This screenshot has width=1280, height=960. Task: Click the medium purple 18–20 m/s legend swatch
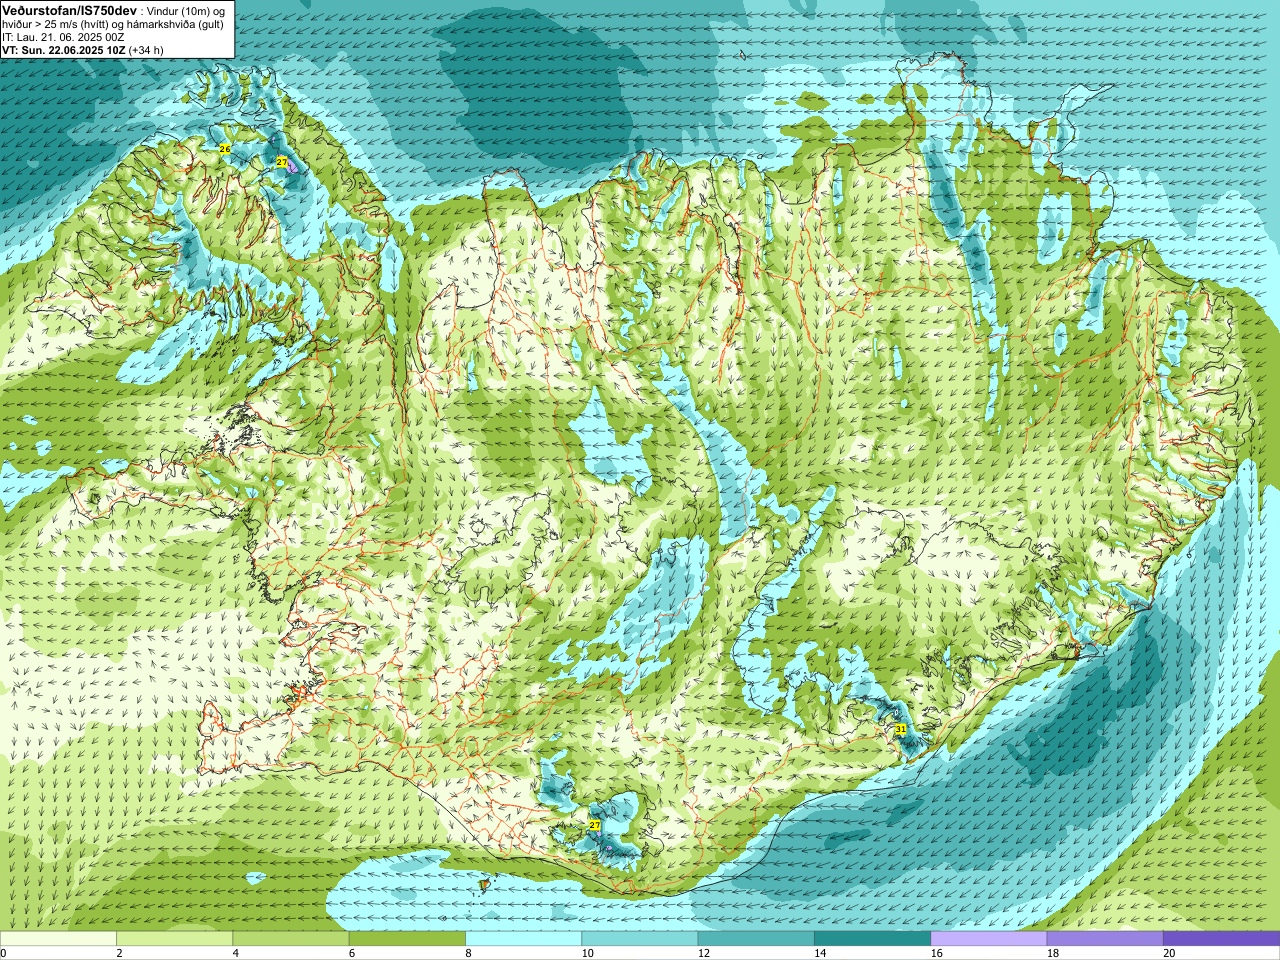click(x=1105, y=939)
